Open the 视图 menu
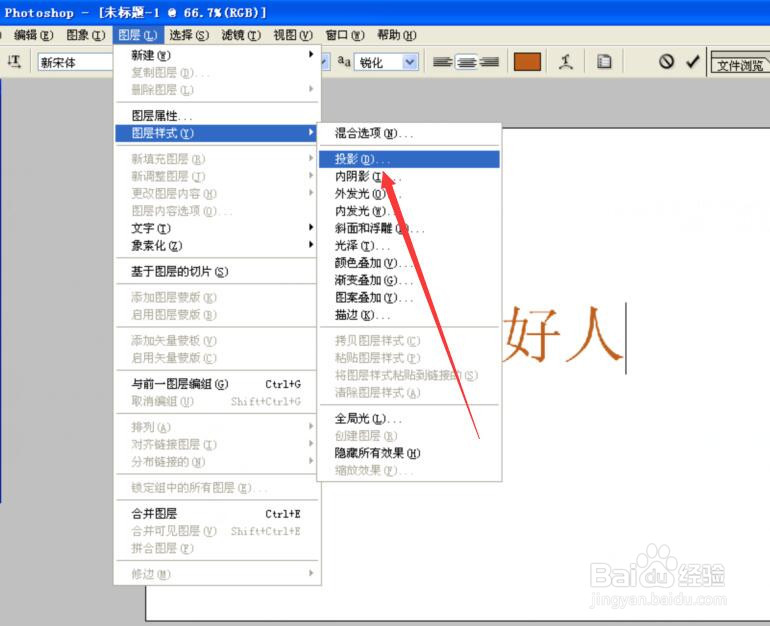Image resolution: width=770 pixels, height=626 pixels. coord(293,35)
